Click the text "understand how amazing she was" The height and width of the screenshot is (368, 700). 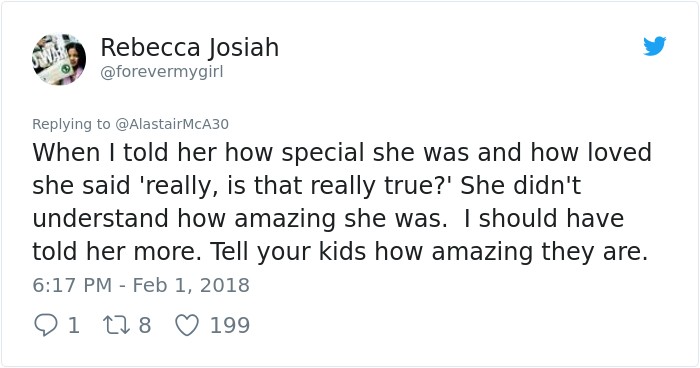[x=238, y=219]
